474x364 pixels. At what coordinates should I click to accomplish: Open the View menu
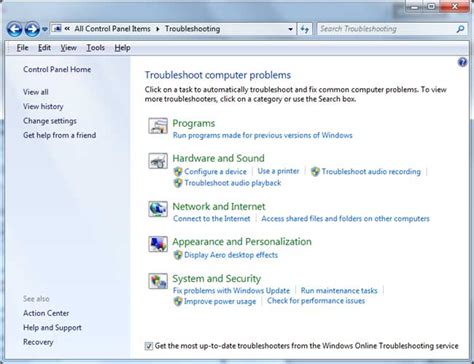pos(68,48)
